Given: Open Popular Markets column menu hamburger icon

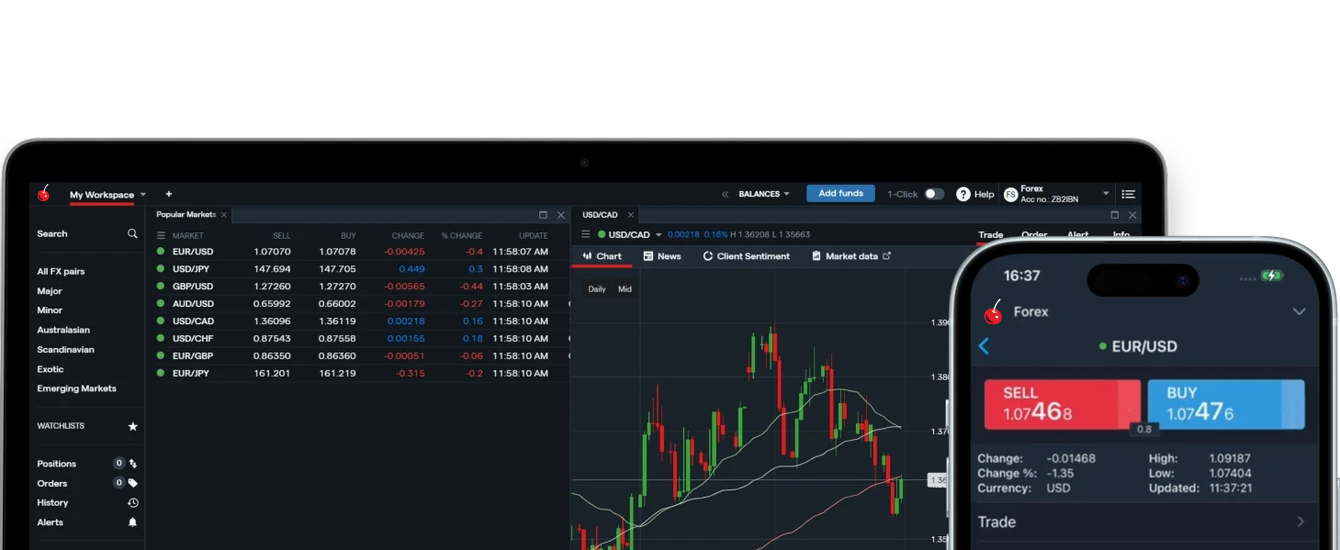Looking at the screenshot, I should pyautogui.click(x=161, y=236).
